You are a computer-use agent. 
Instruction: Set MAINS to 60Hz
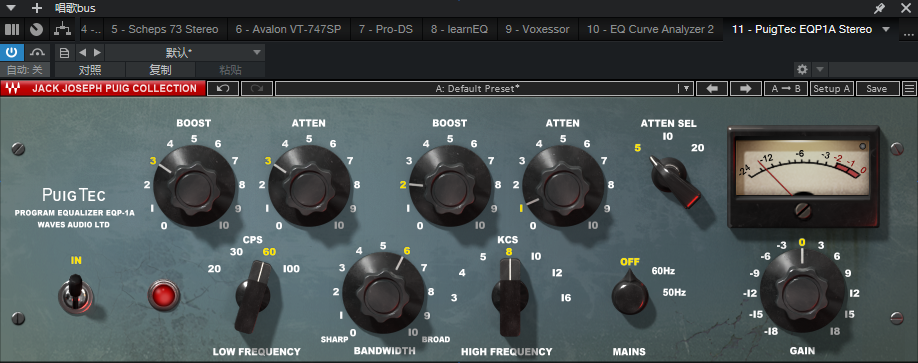pos(664,271)
